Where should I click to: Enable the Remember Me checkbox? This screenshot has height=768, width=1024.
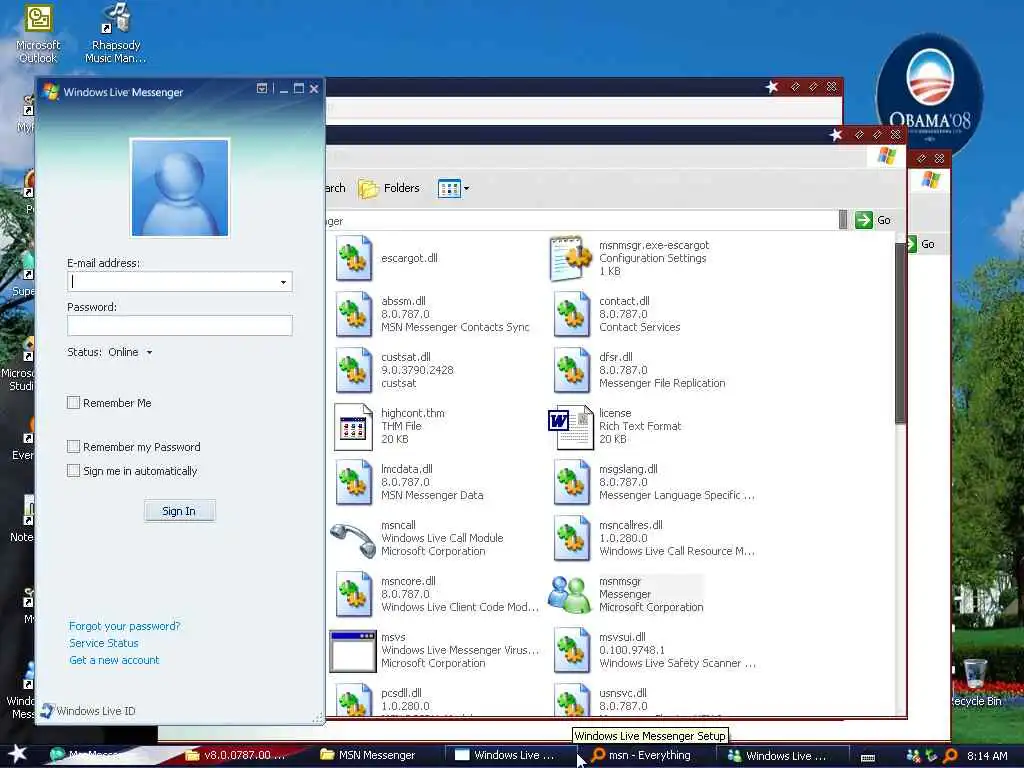tap(74, 403)
